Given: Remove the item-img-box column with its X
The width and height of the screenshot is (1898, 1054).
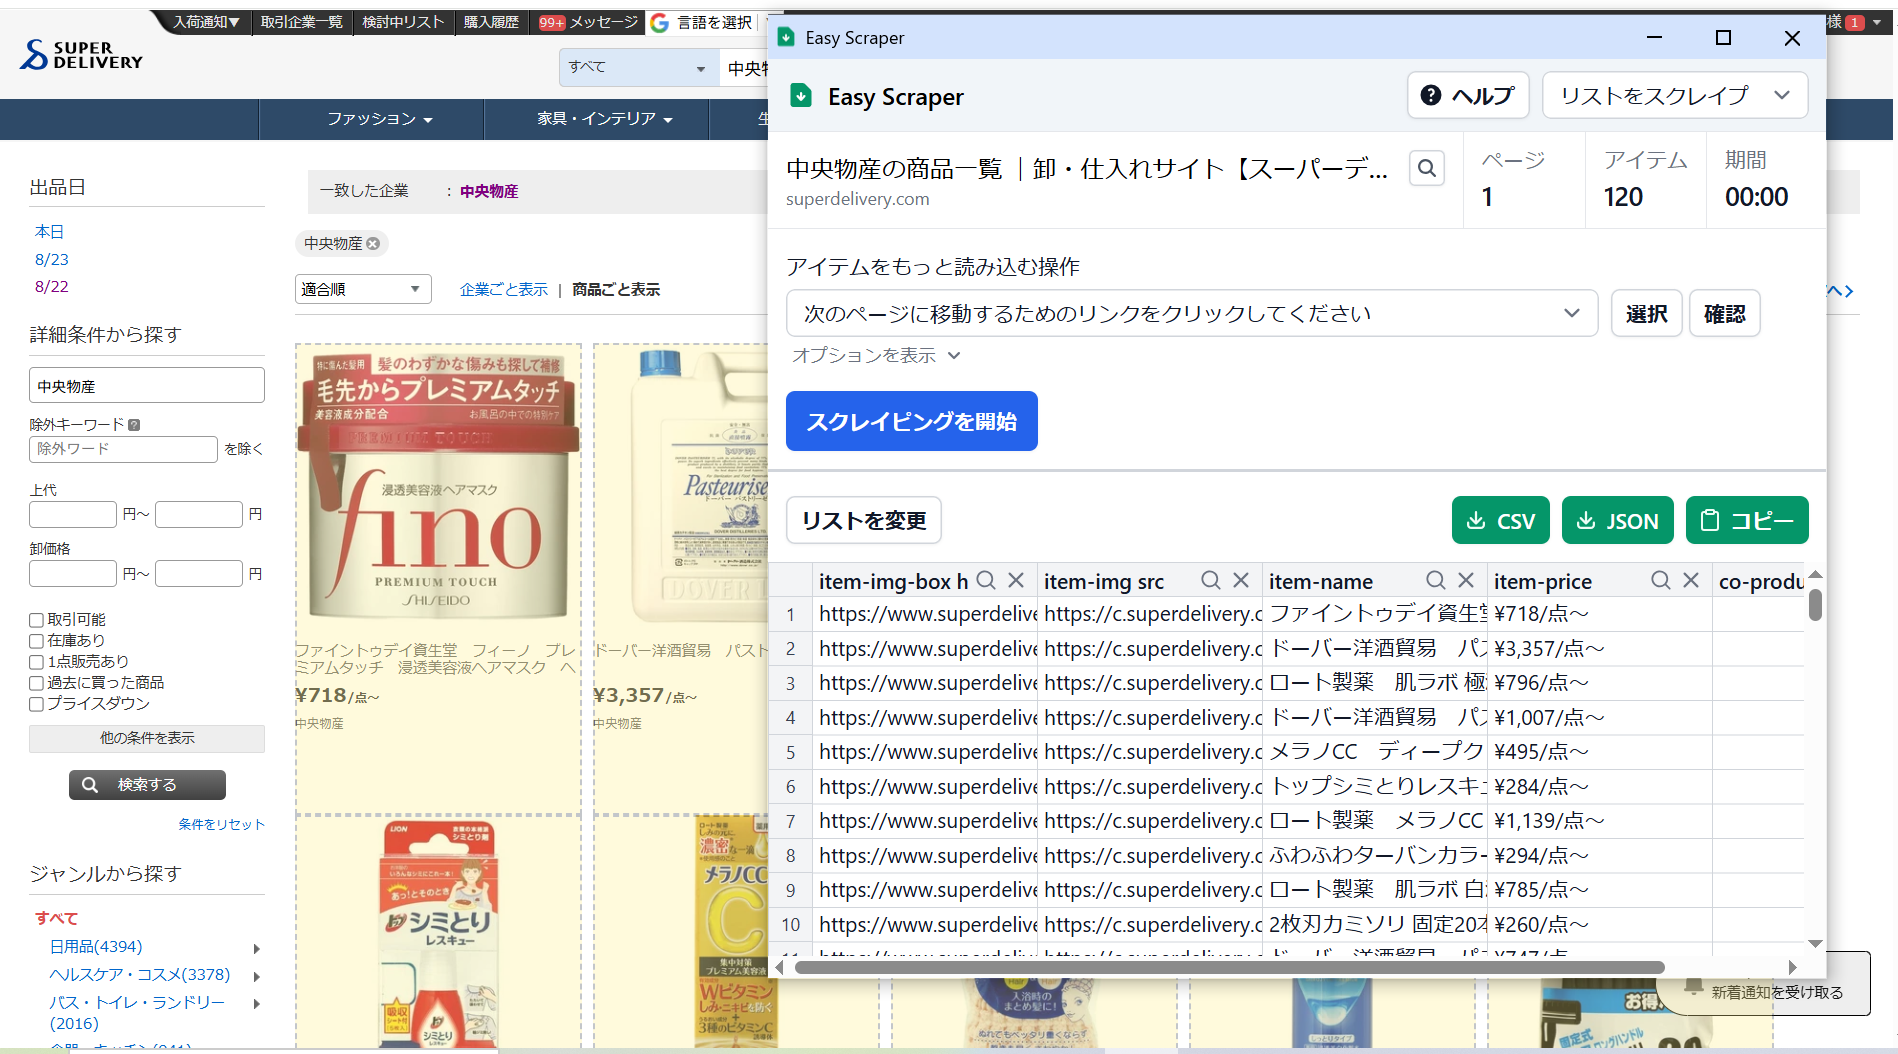Looking at the screenshot, I should [1016, 580].
